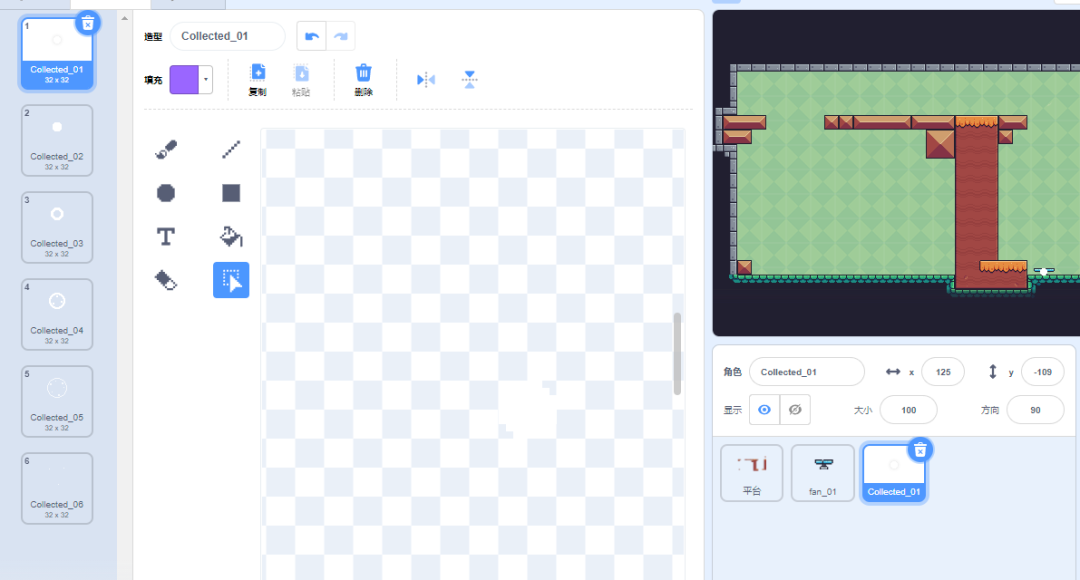Click the flip vertical icon
1080x580 pixels.
469,80
